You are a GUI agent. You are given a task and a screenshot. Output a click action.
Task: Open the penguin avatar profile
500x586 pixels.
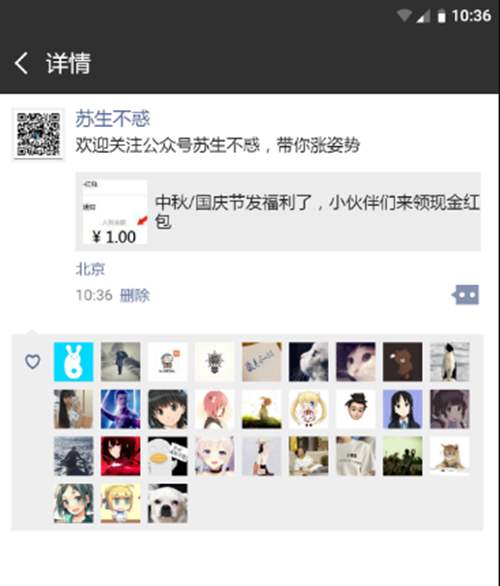point(450,362)
